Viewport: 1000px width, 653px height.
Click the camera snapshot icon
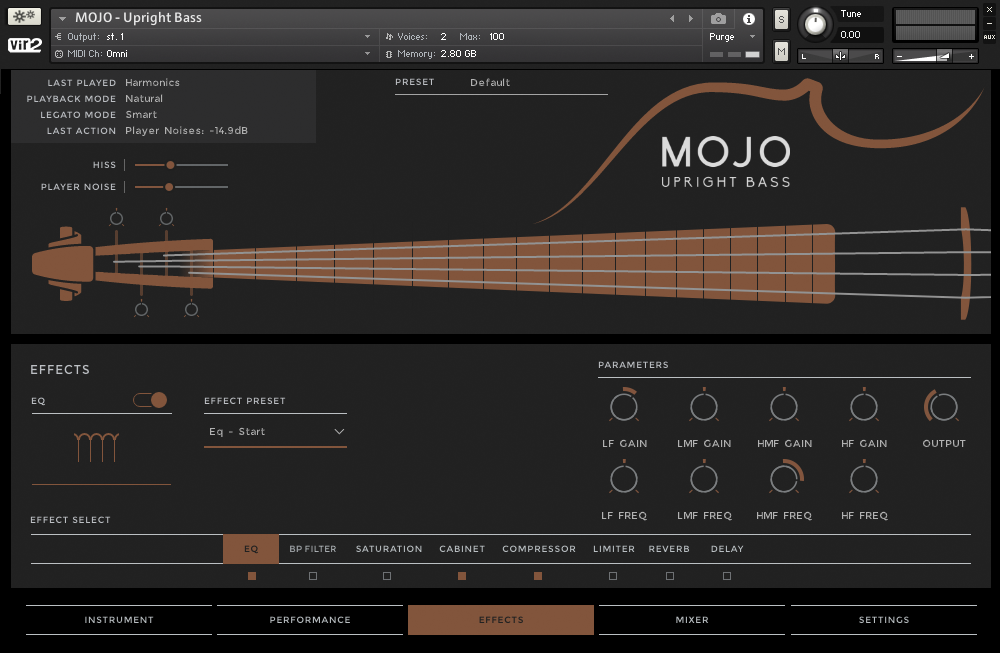click(x=718, y=19)
